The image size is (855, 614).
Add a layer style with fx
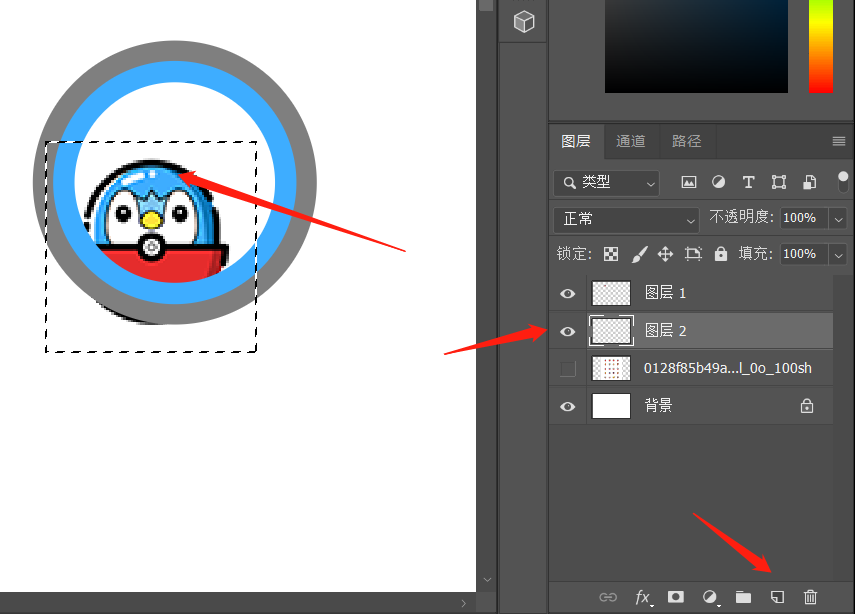[x=643, y=598]
